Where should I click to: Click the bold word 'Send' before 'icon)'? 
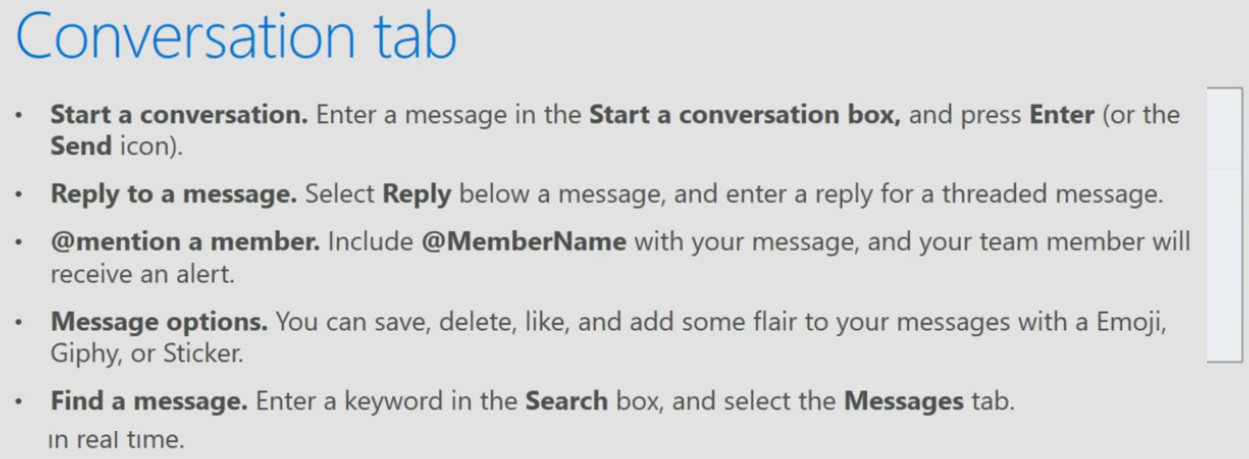[81, 146]
